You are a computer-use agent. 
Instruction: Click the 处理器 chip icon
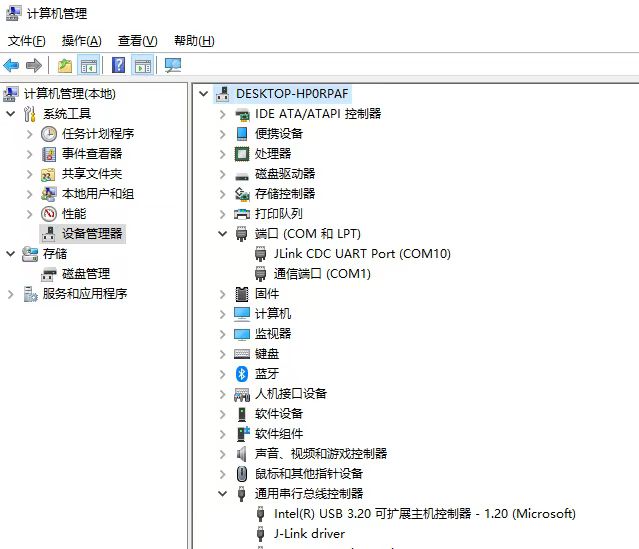[x=242, y=154]
